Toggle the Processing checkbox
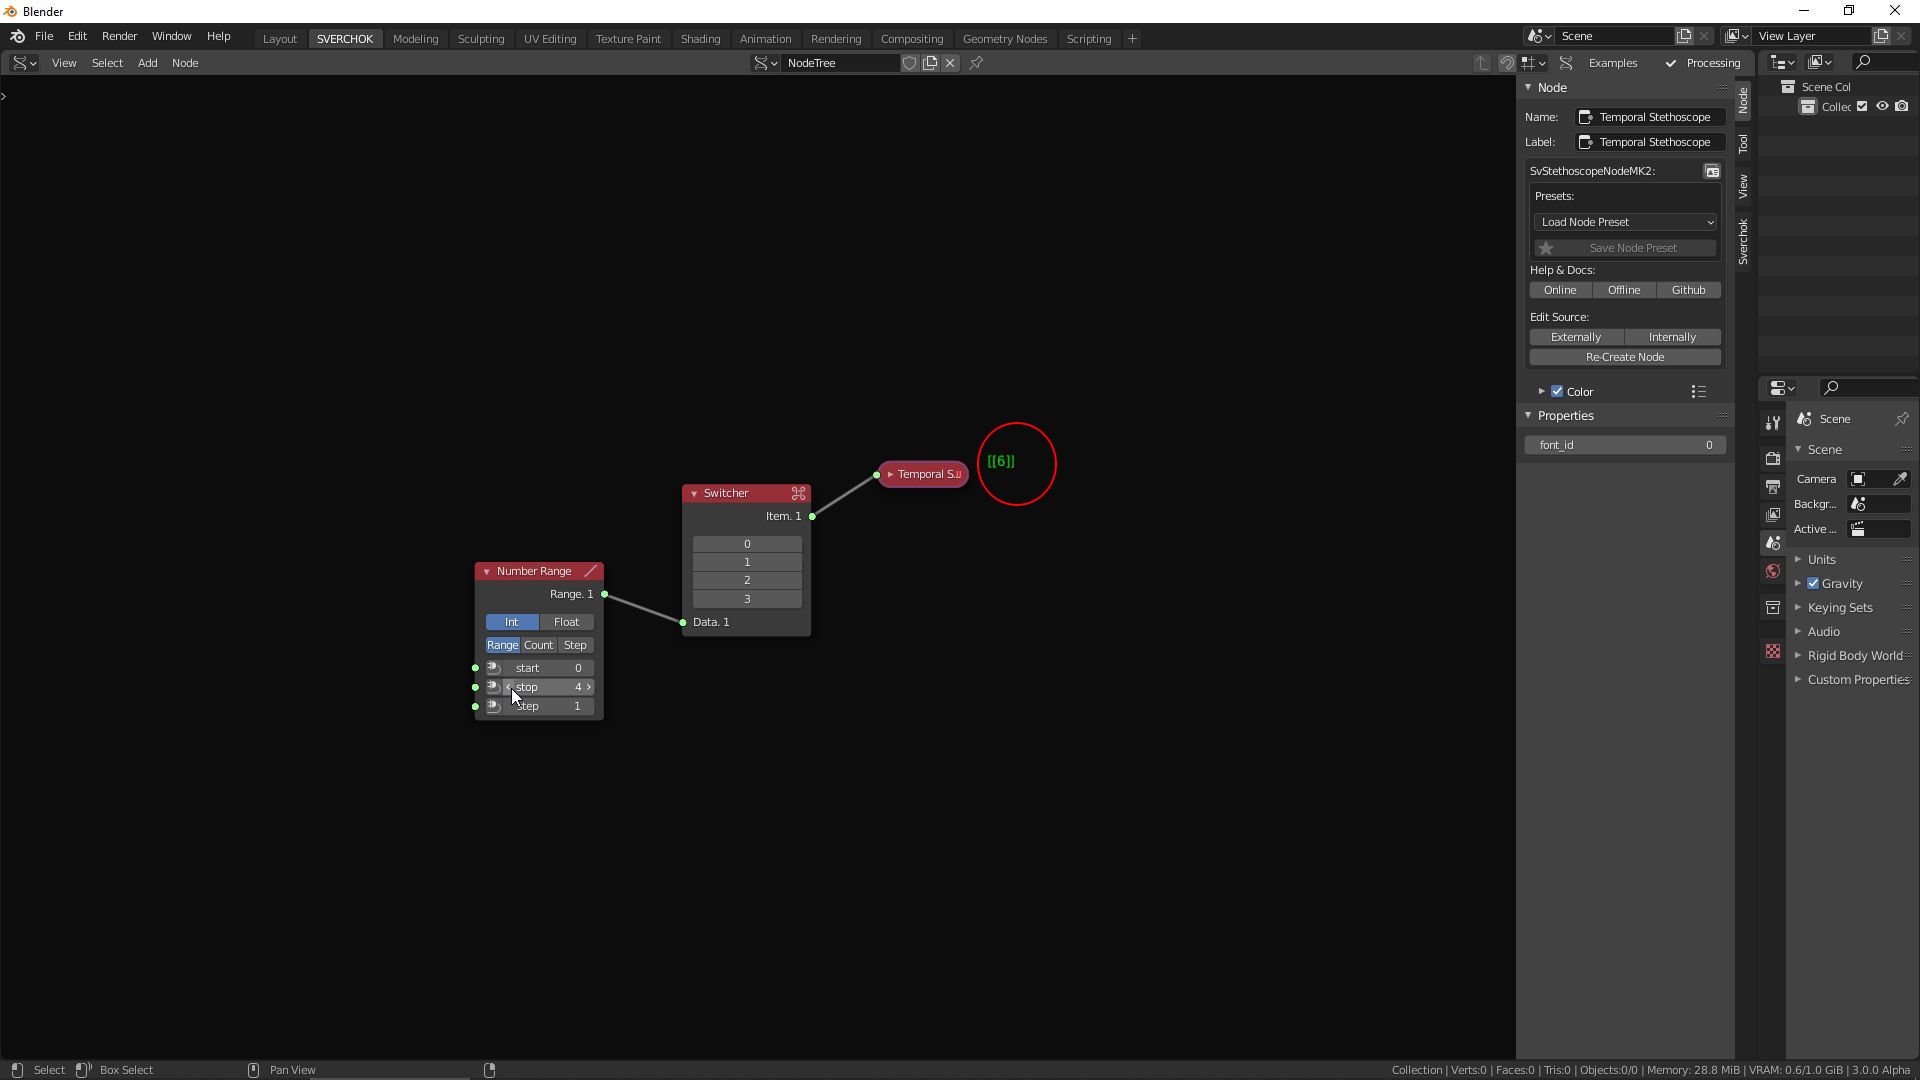The width and height of the screenshot is (1920, 1080). [x=1670, y=62]
